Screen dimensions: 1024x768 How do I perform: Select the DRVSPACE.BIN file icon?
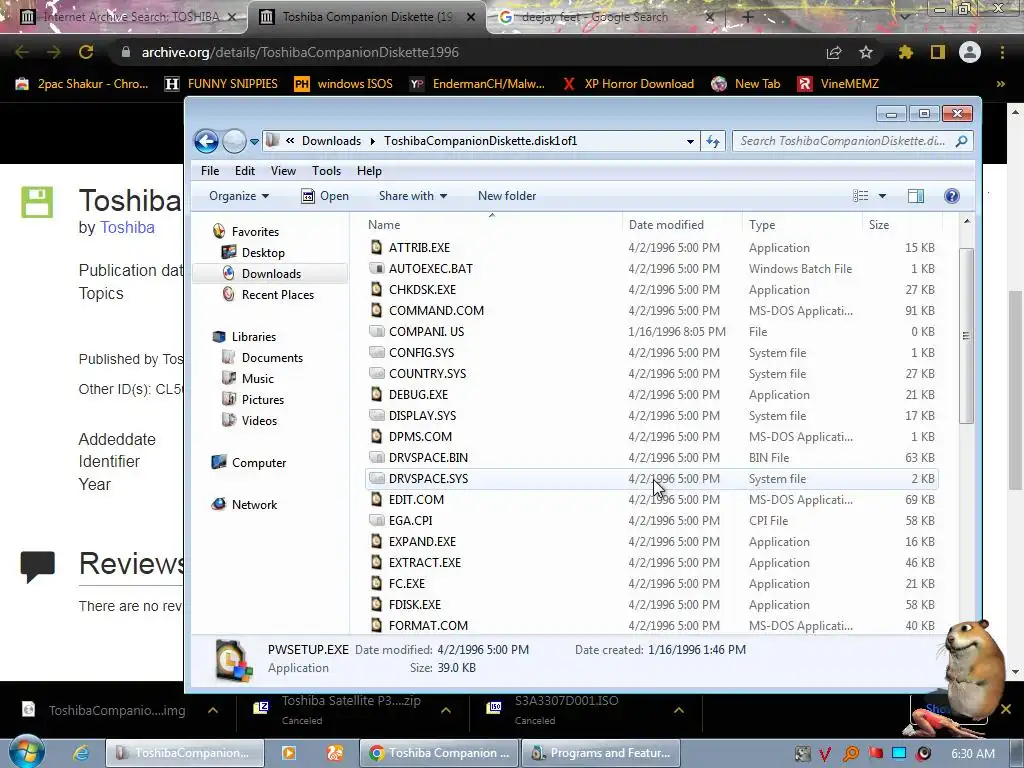[x=376, y=457]
